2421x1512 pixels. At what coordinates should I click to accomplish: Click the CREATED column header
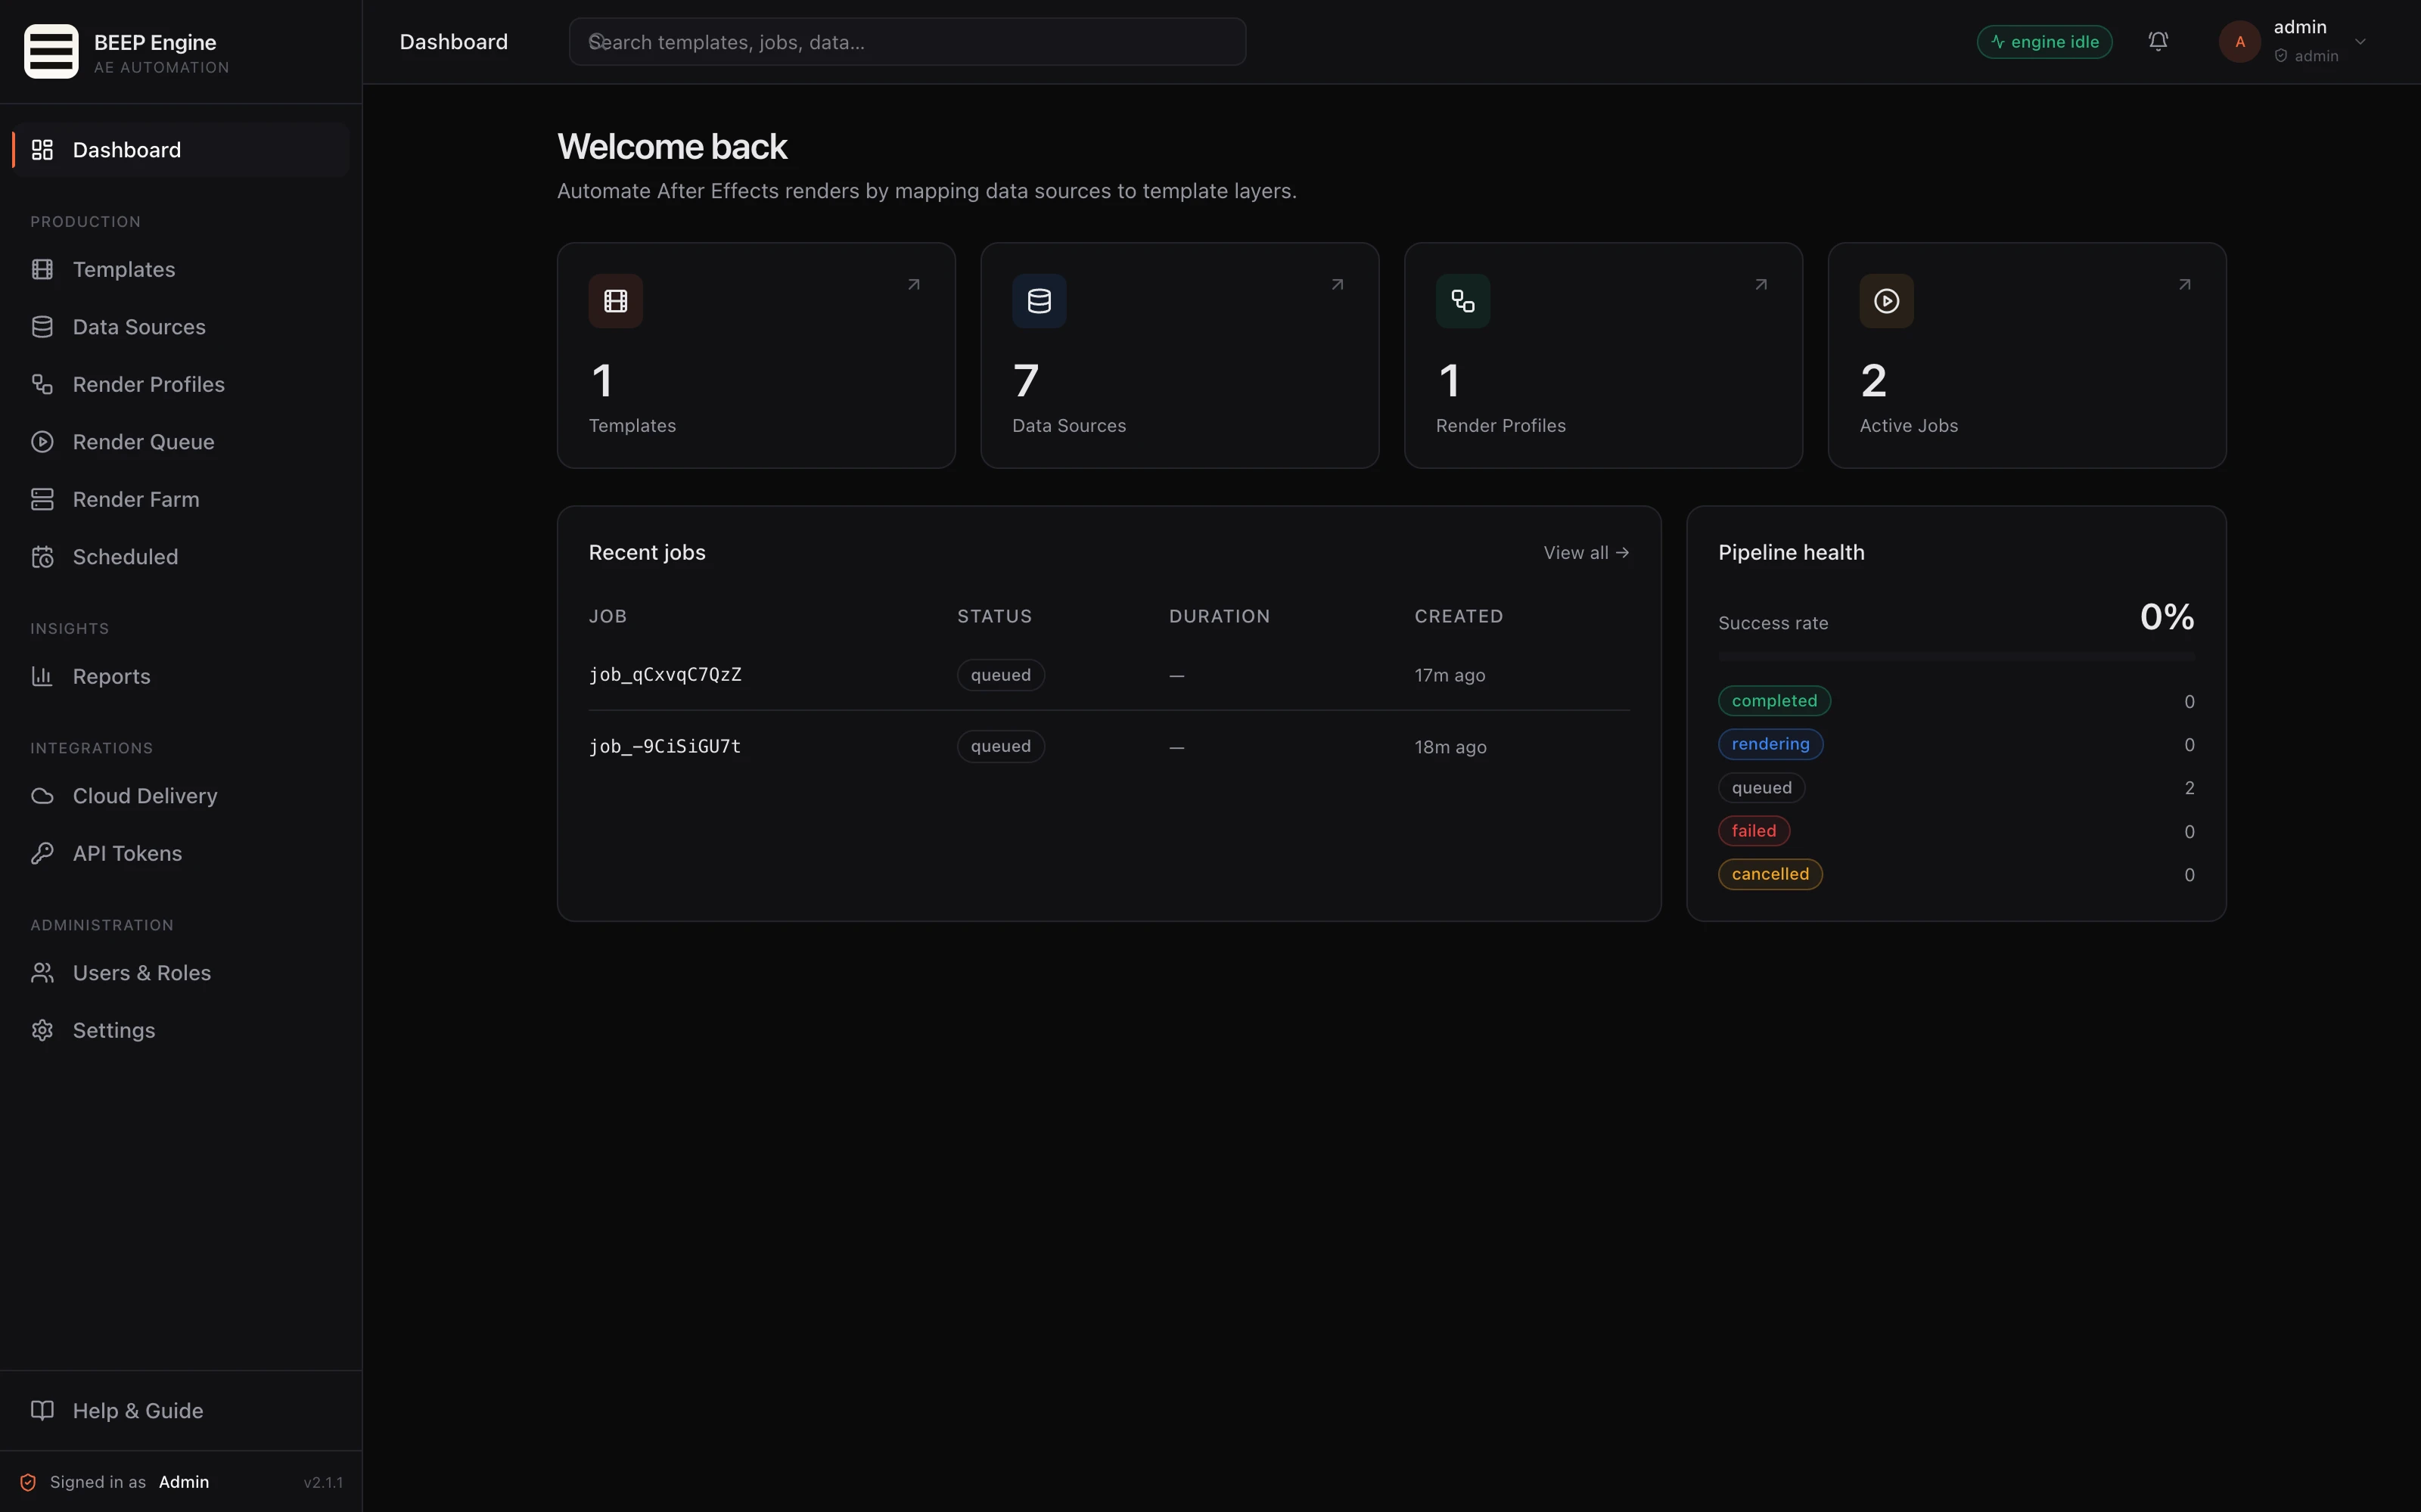(1458, 616)
